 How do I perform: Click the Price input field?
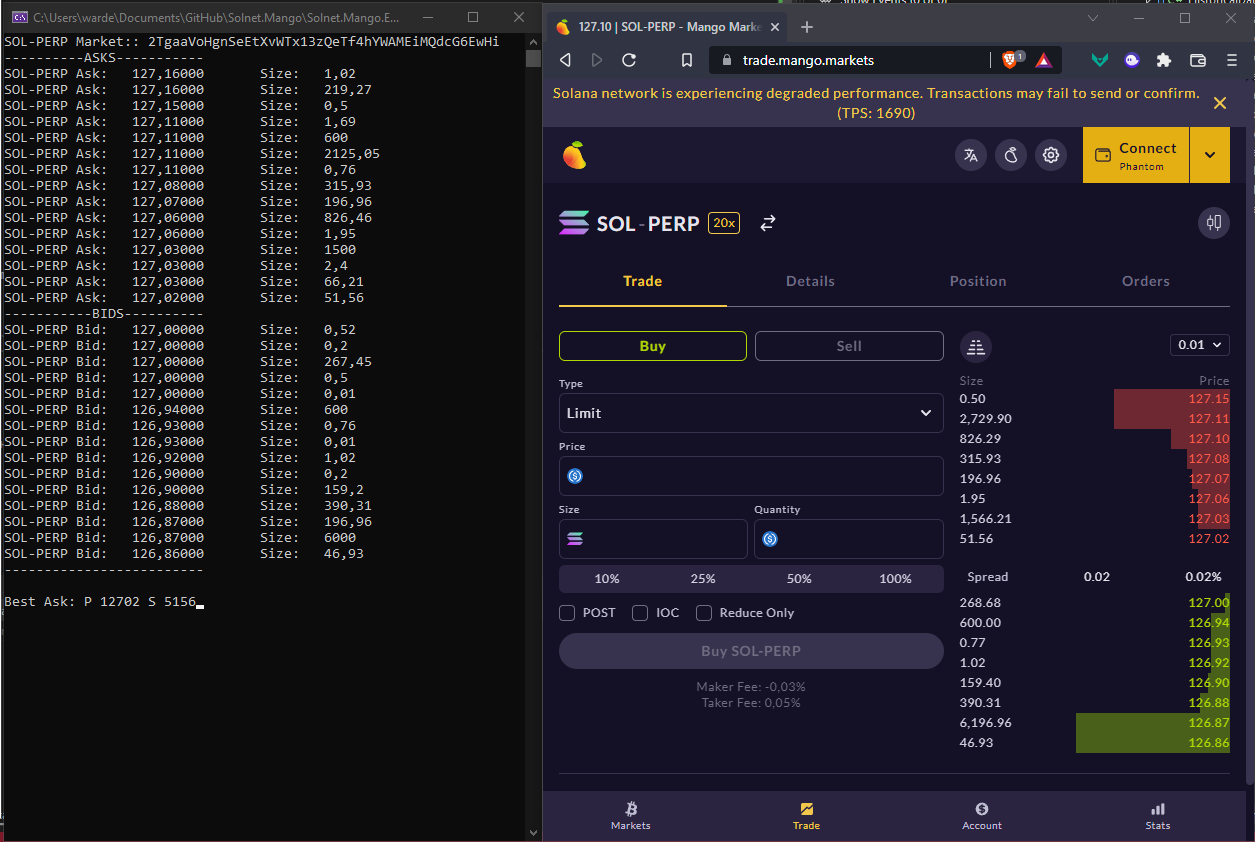[x=751, y=476]
